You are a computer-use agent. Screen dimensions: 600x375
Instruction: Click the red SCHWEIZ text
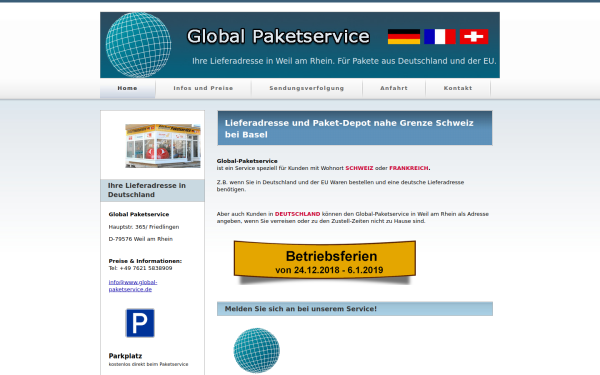tap(359, 168)
